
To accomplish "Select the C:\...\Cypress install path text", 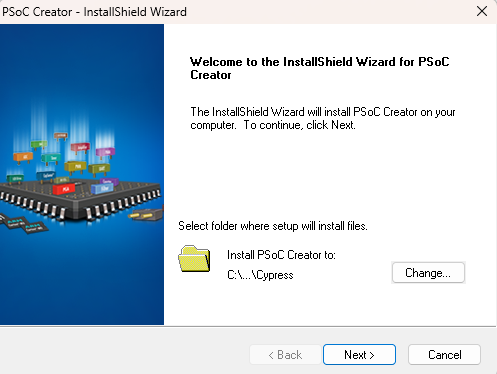I will point(260,275).
